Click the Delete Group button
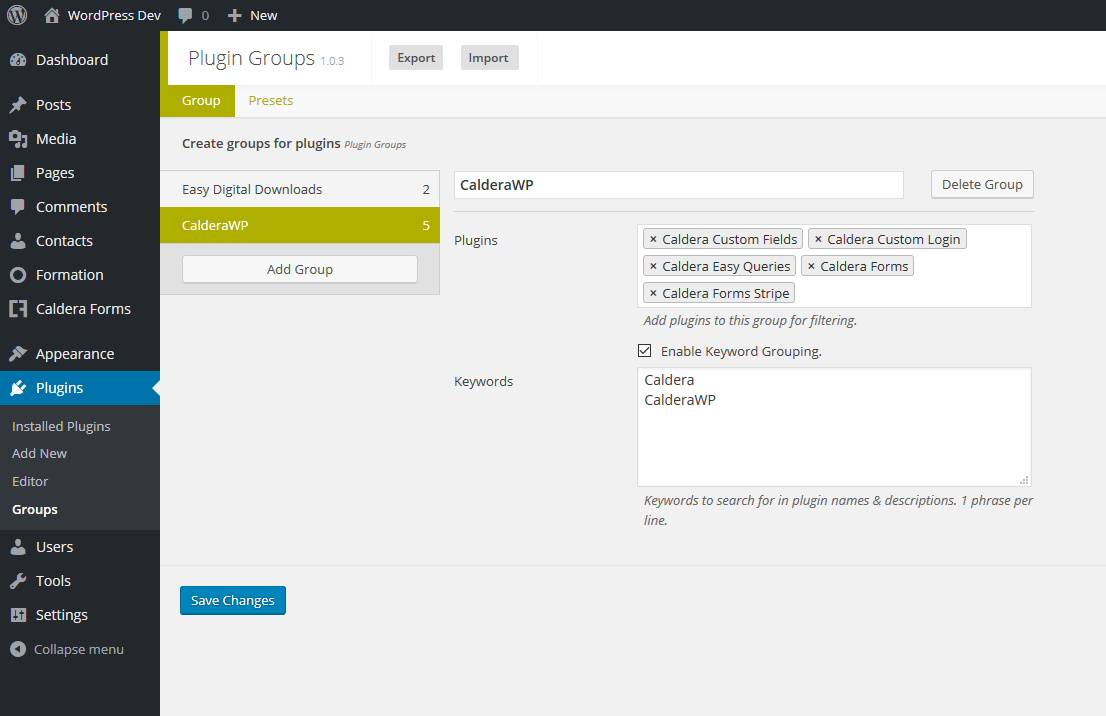The width and height of the screenshot is (1106, 716). [x=982, y=184]
